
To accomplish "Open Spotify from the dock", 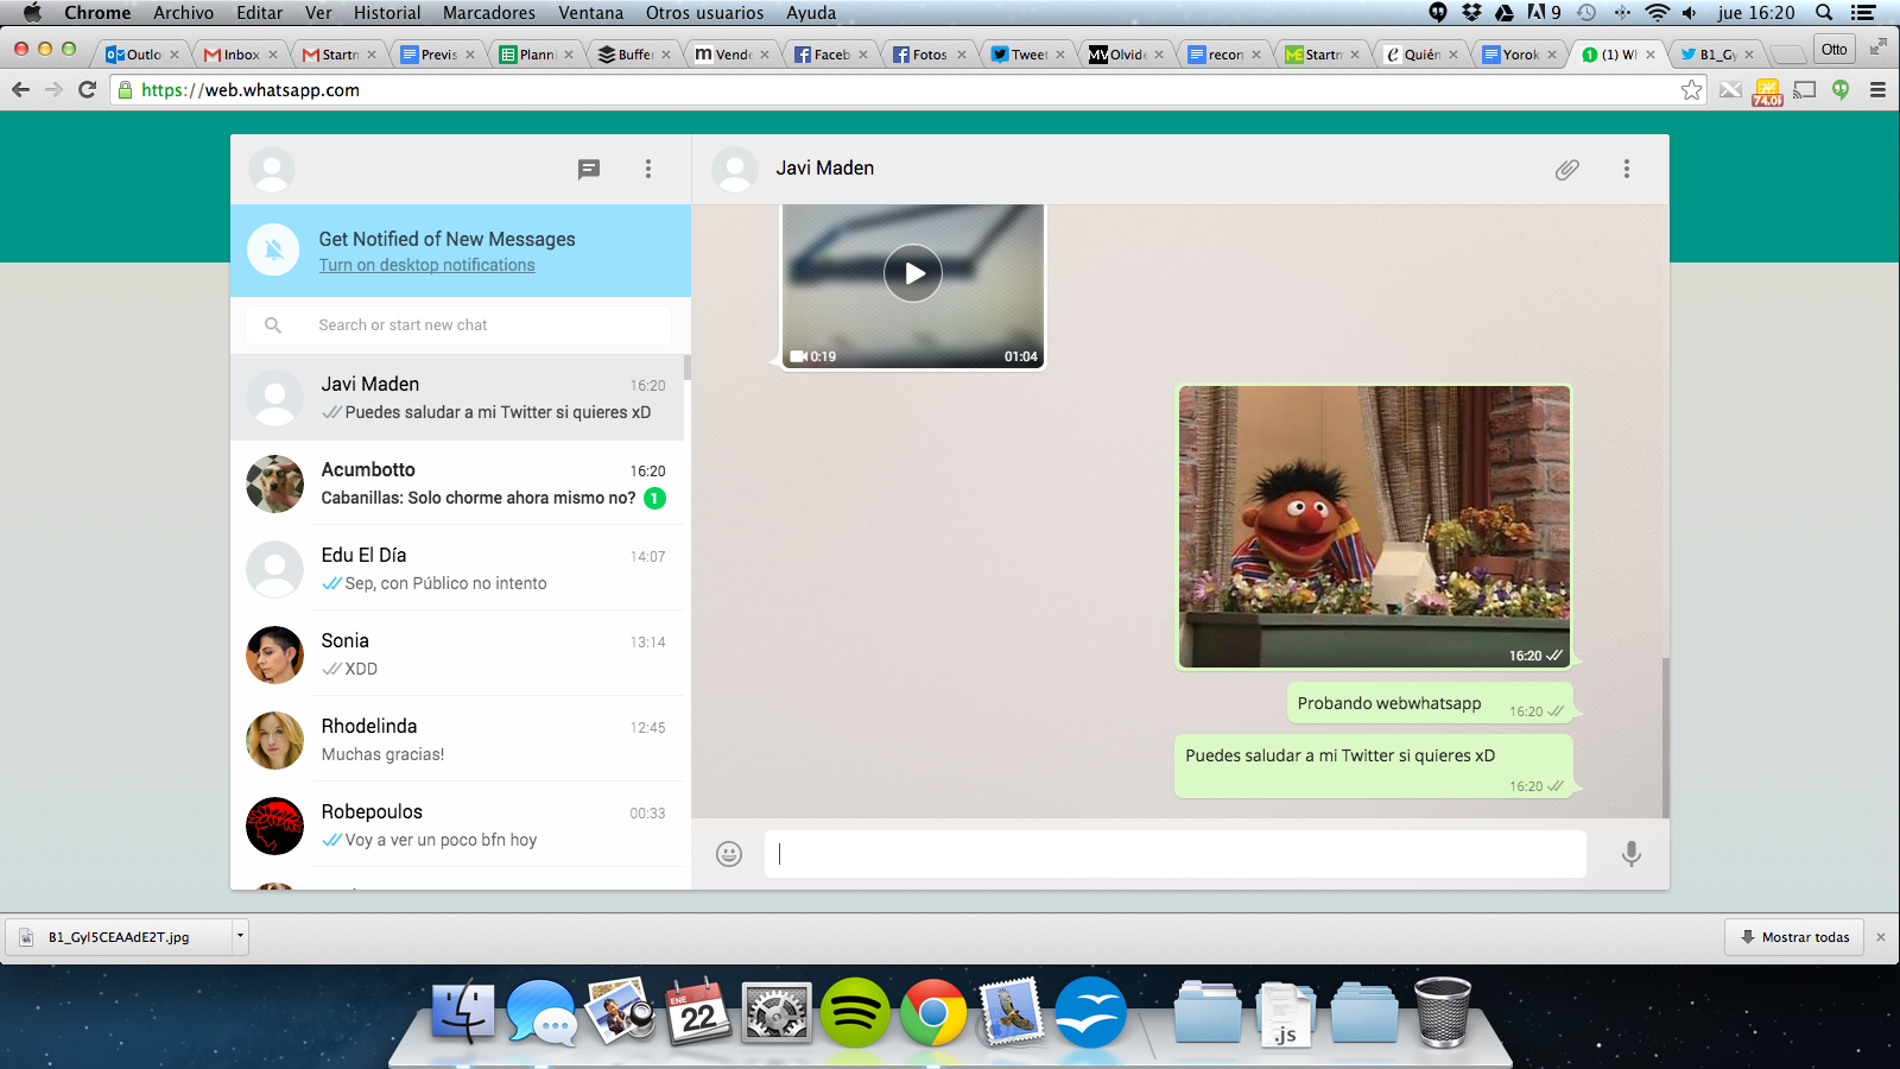I will (x=855, y=1012).
